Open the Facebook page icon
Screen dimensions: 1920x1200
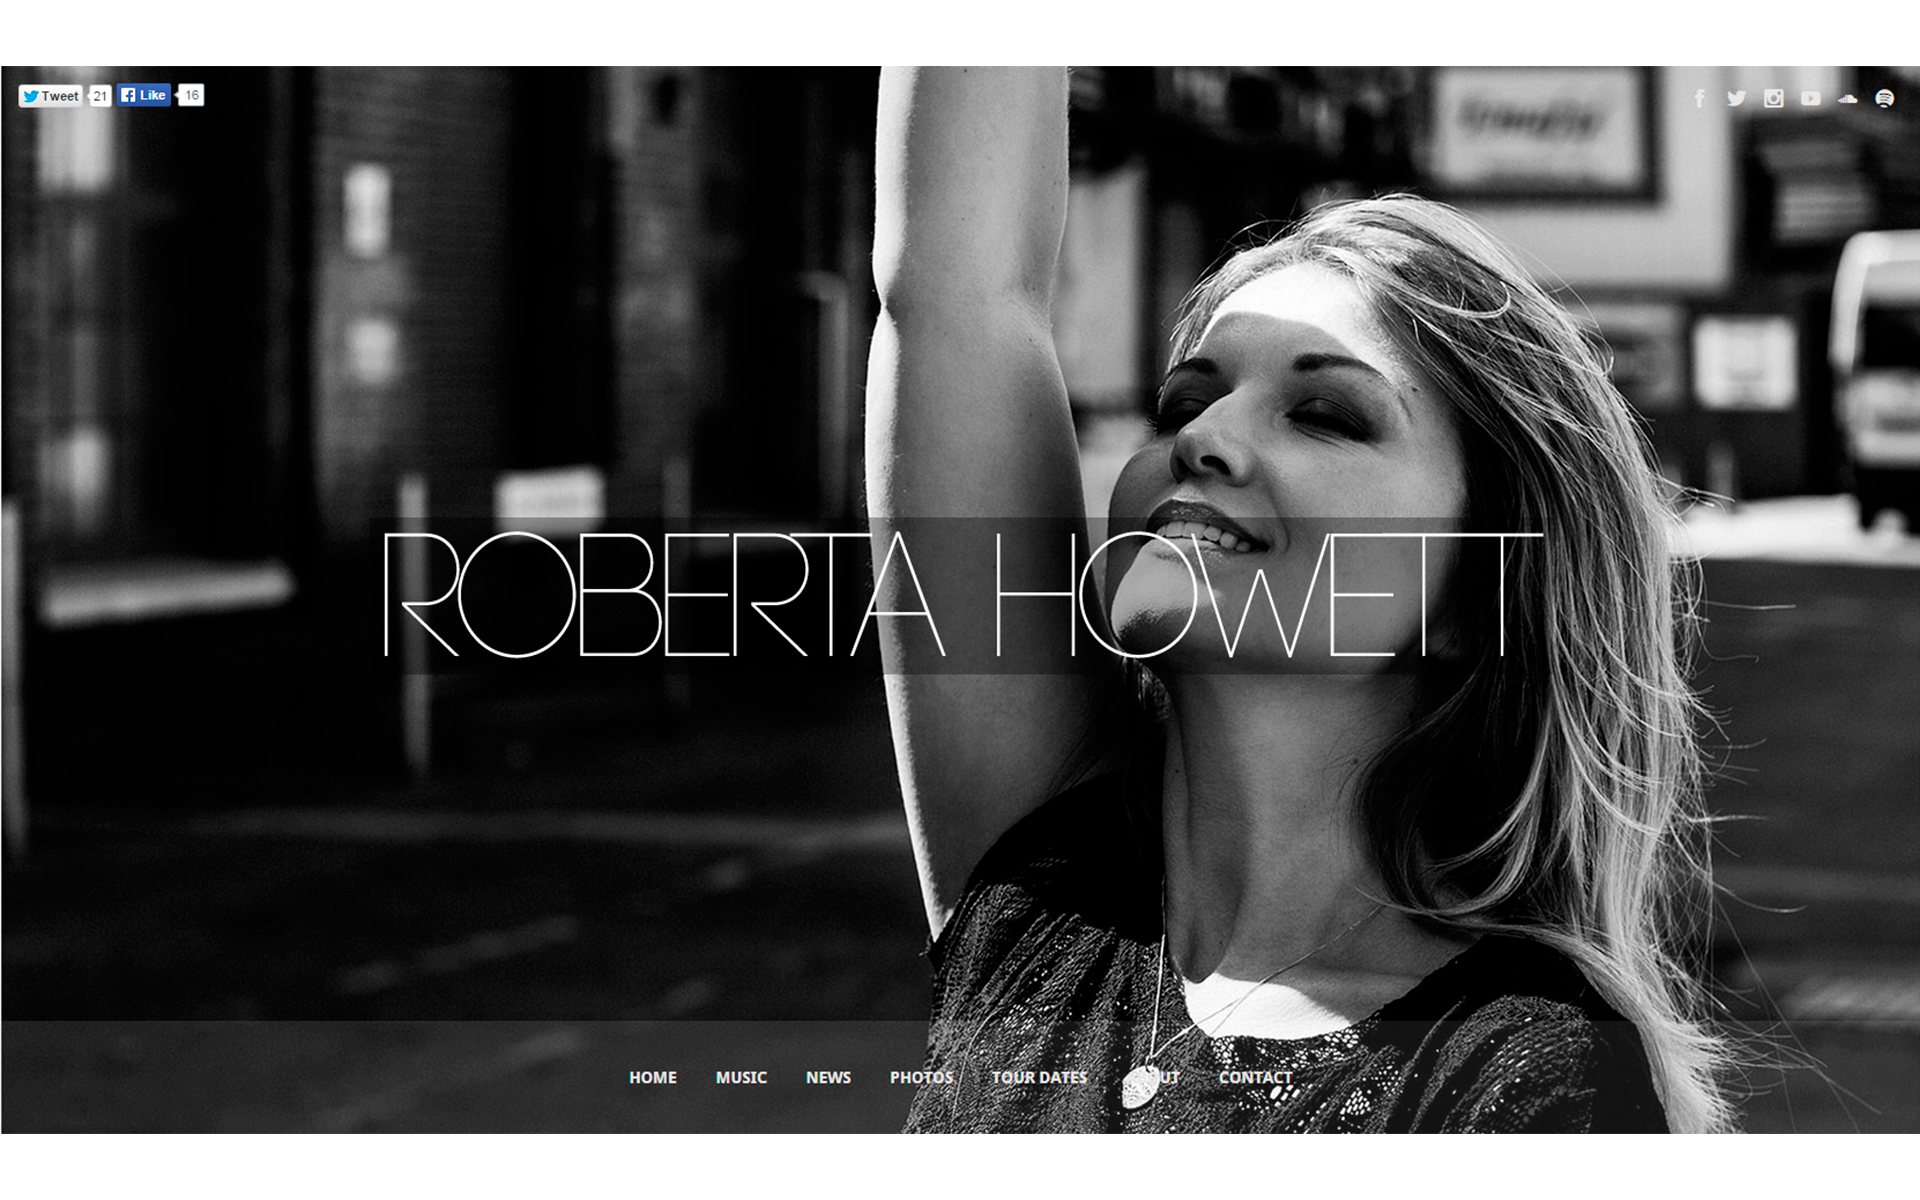tap(1699, 98)
